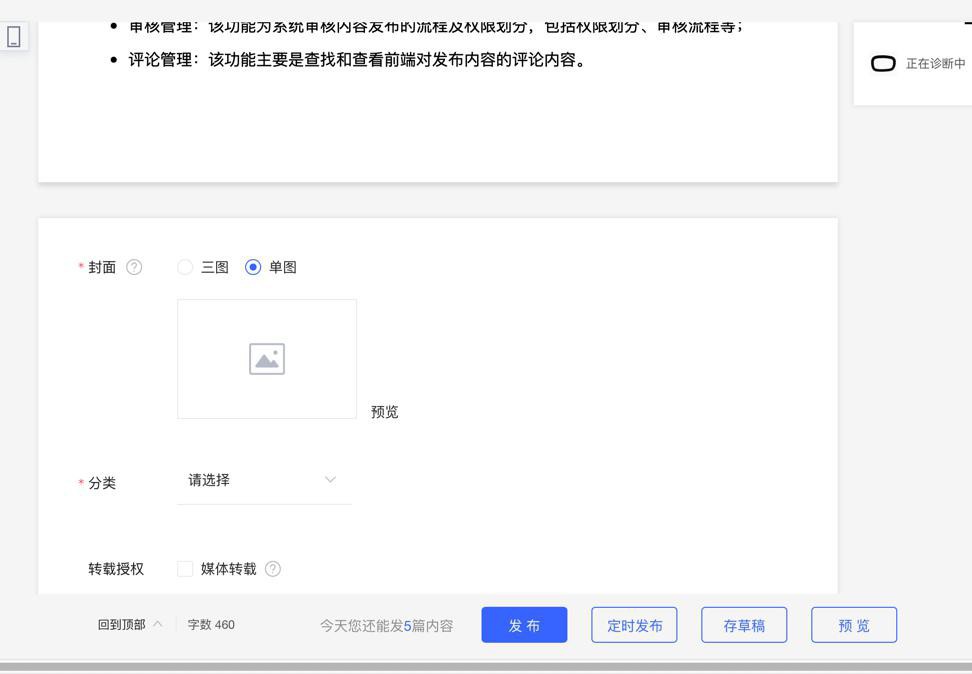Click the diagnosis status icon
The height and width of the screenshot is (674, 972).
(x=883, y=64)
